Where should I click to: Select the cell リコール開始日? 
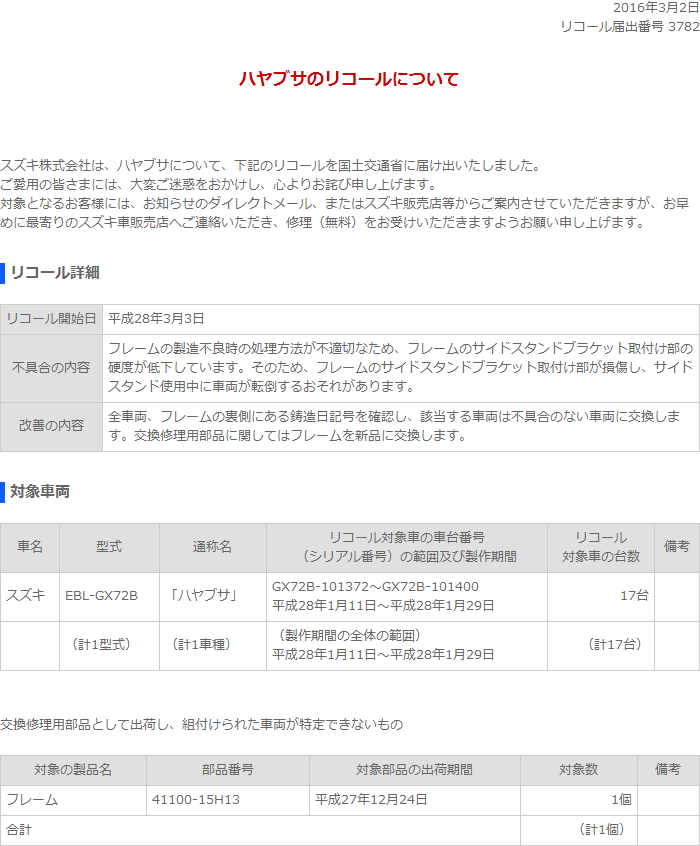pos(51,319)
